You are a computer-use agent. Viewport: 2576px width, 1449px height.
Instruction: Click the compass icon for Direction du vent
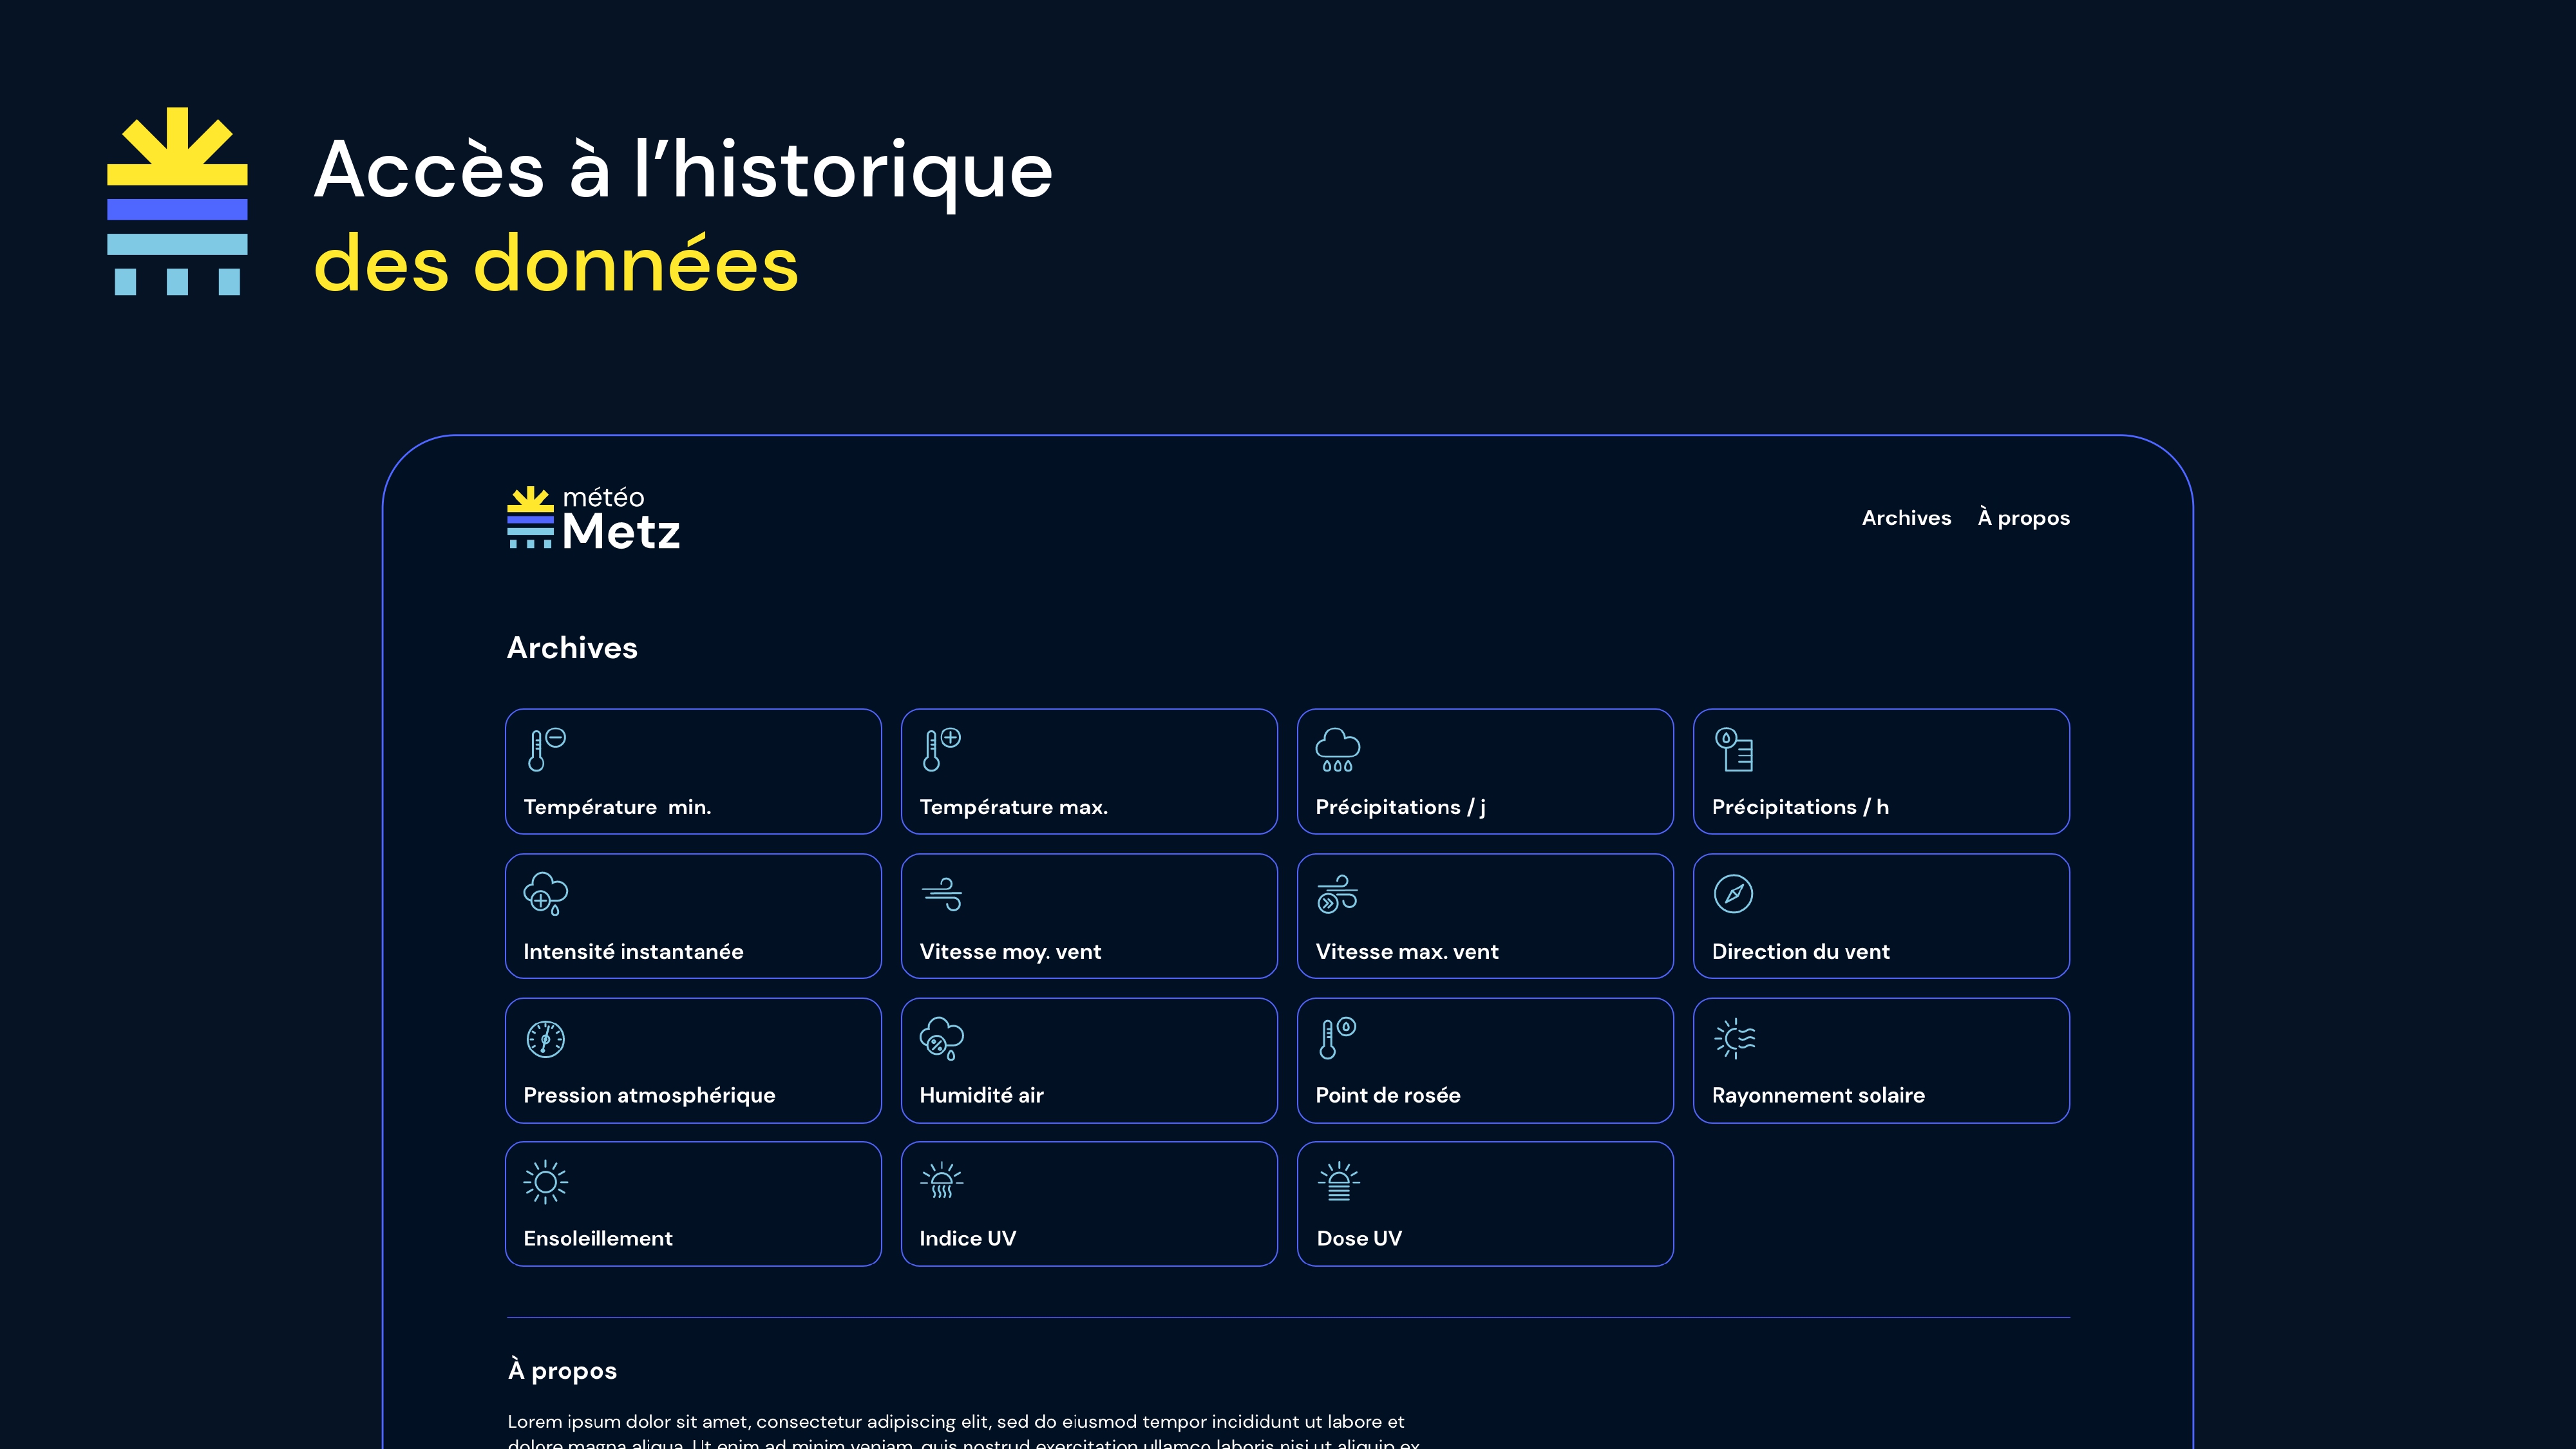click(x=1733, y=894)
